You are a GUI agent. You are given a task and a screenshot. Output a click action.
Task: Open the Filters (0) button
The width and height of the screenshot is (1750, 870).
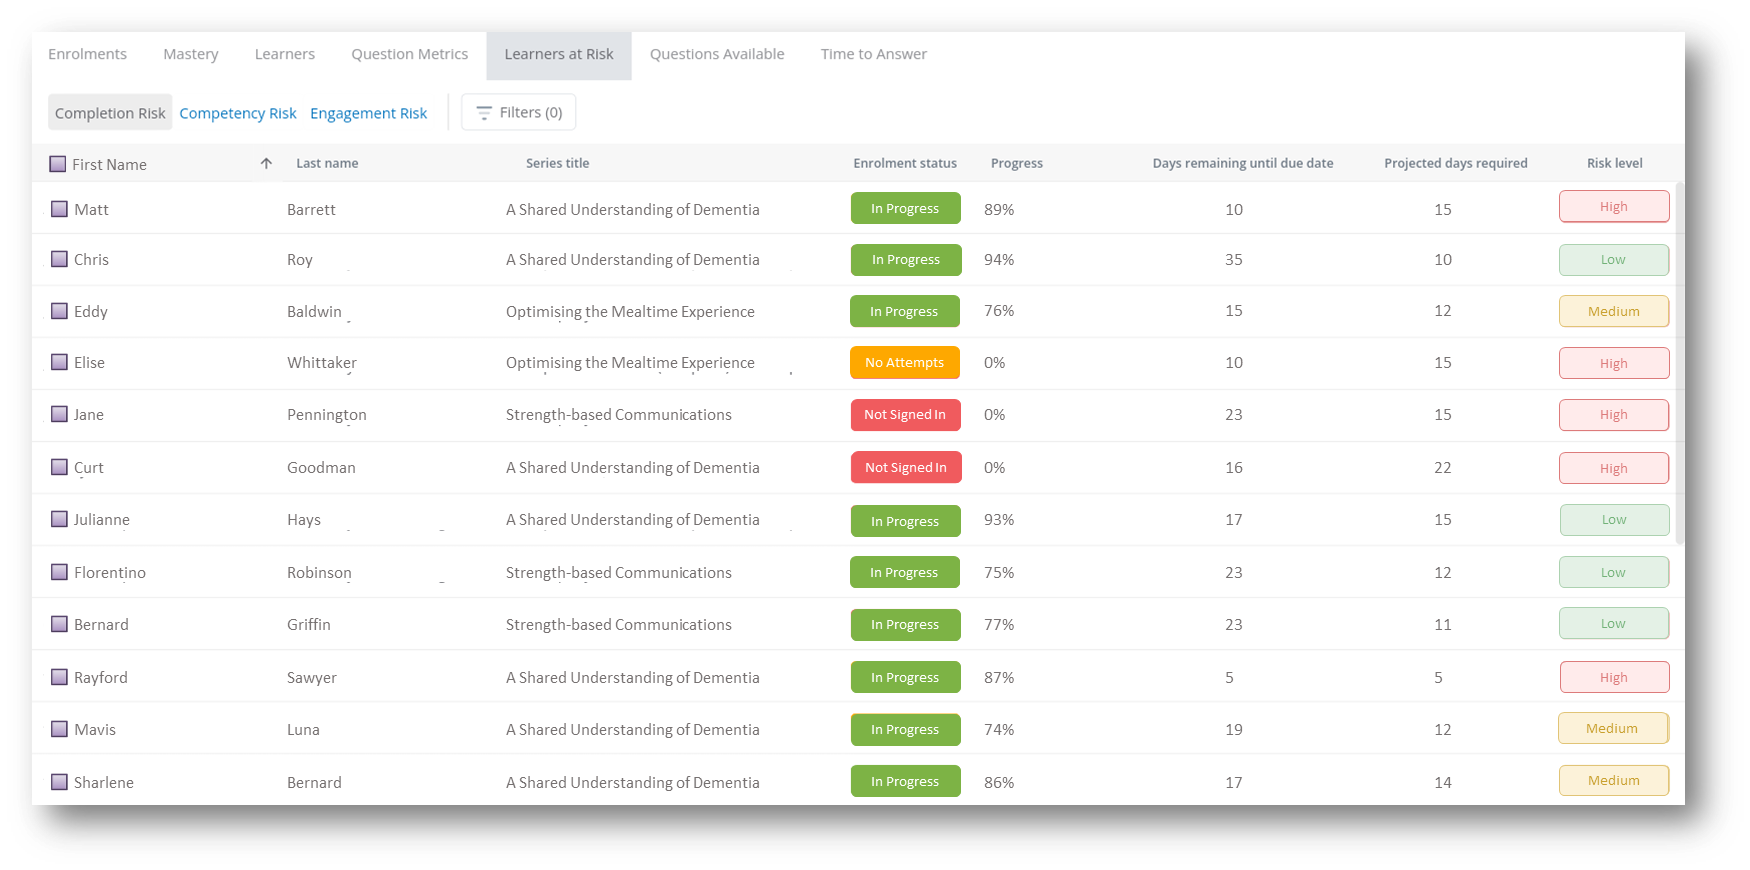point(518,113)
